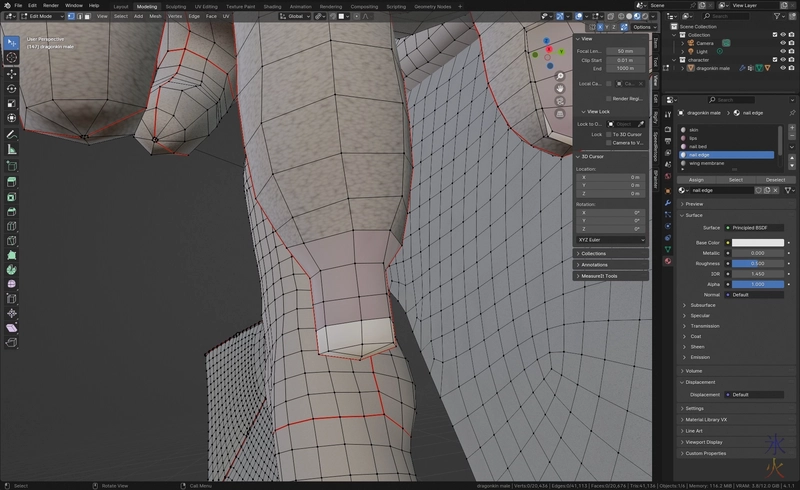The image size is (800, 490).
Task: Pick the Measure tool
Action: click(x=12, y=149)
